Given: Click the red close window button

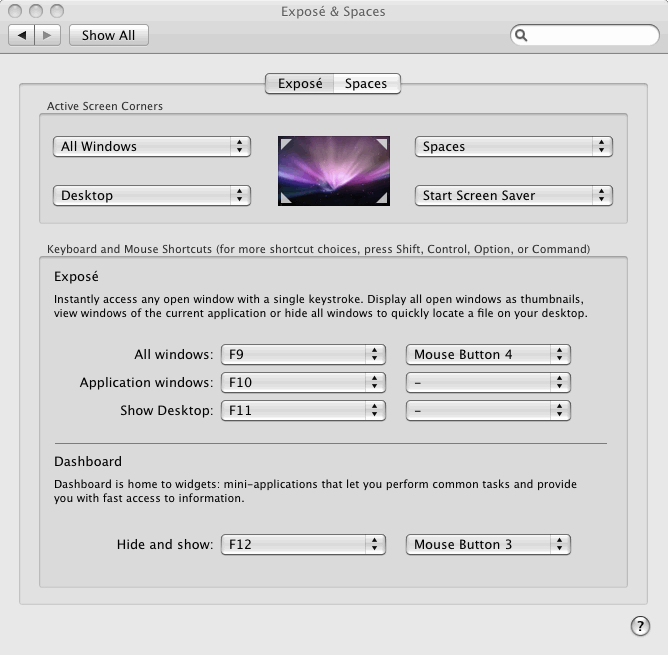Looking at the screenshot, I should [x=15, y=11].
